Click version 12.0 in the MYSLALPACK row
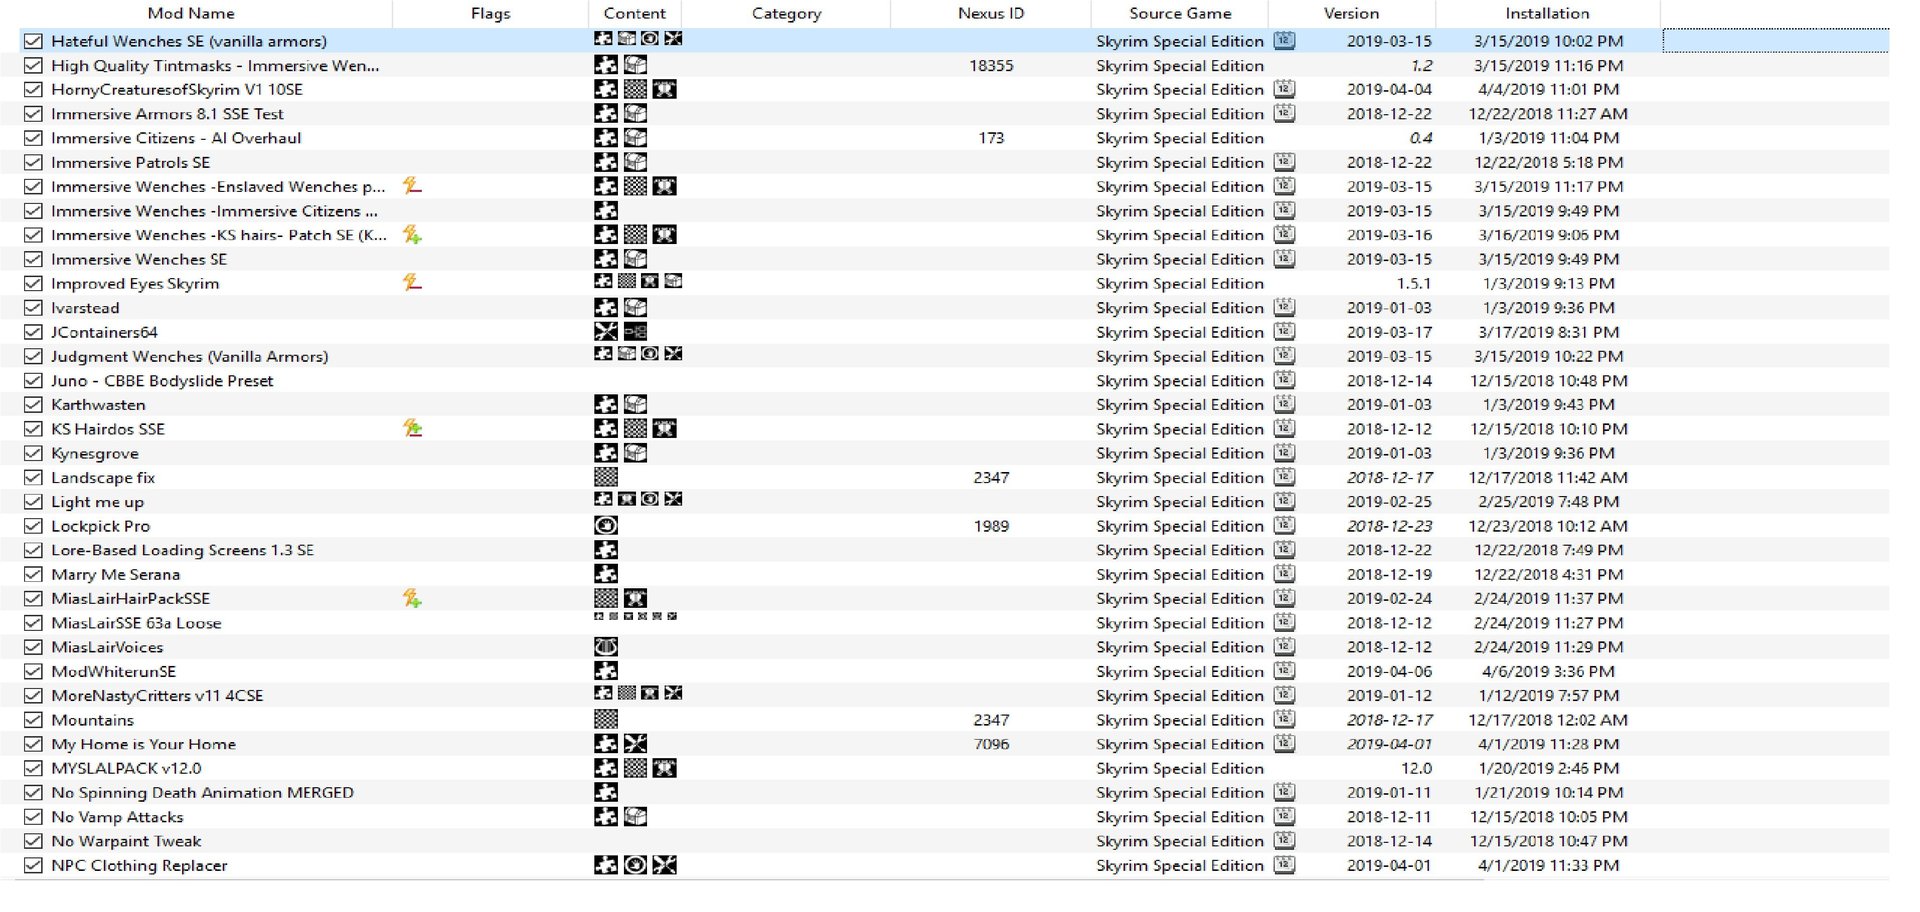1920x912 pixels. (x=1416, y=768)
